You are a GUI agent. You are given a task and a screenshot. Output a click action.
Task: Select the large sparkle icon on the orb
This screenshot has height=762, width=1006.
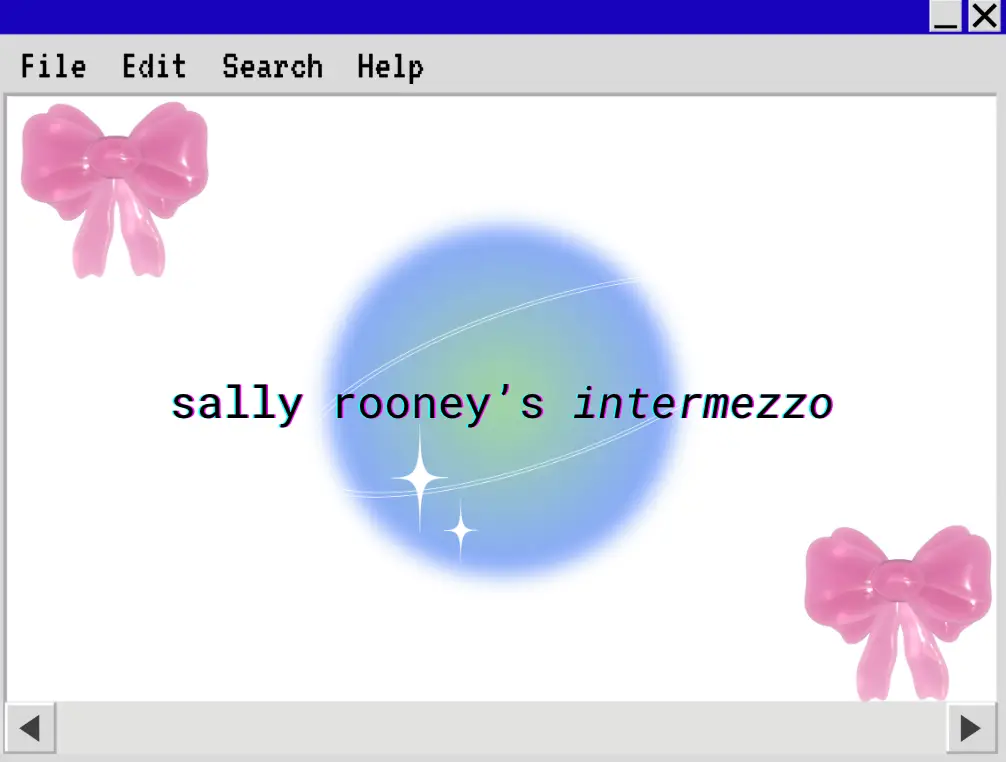(420, 478)
